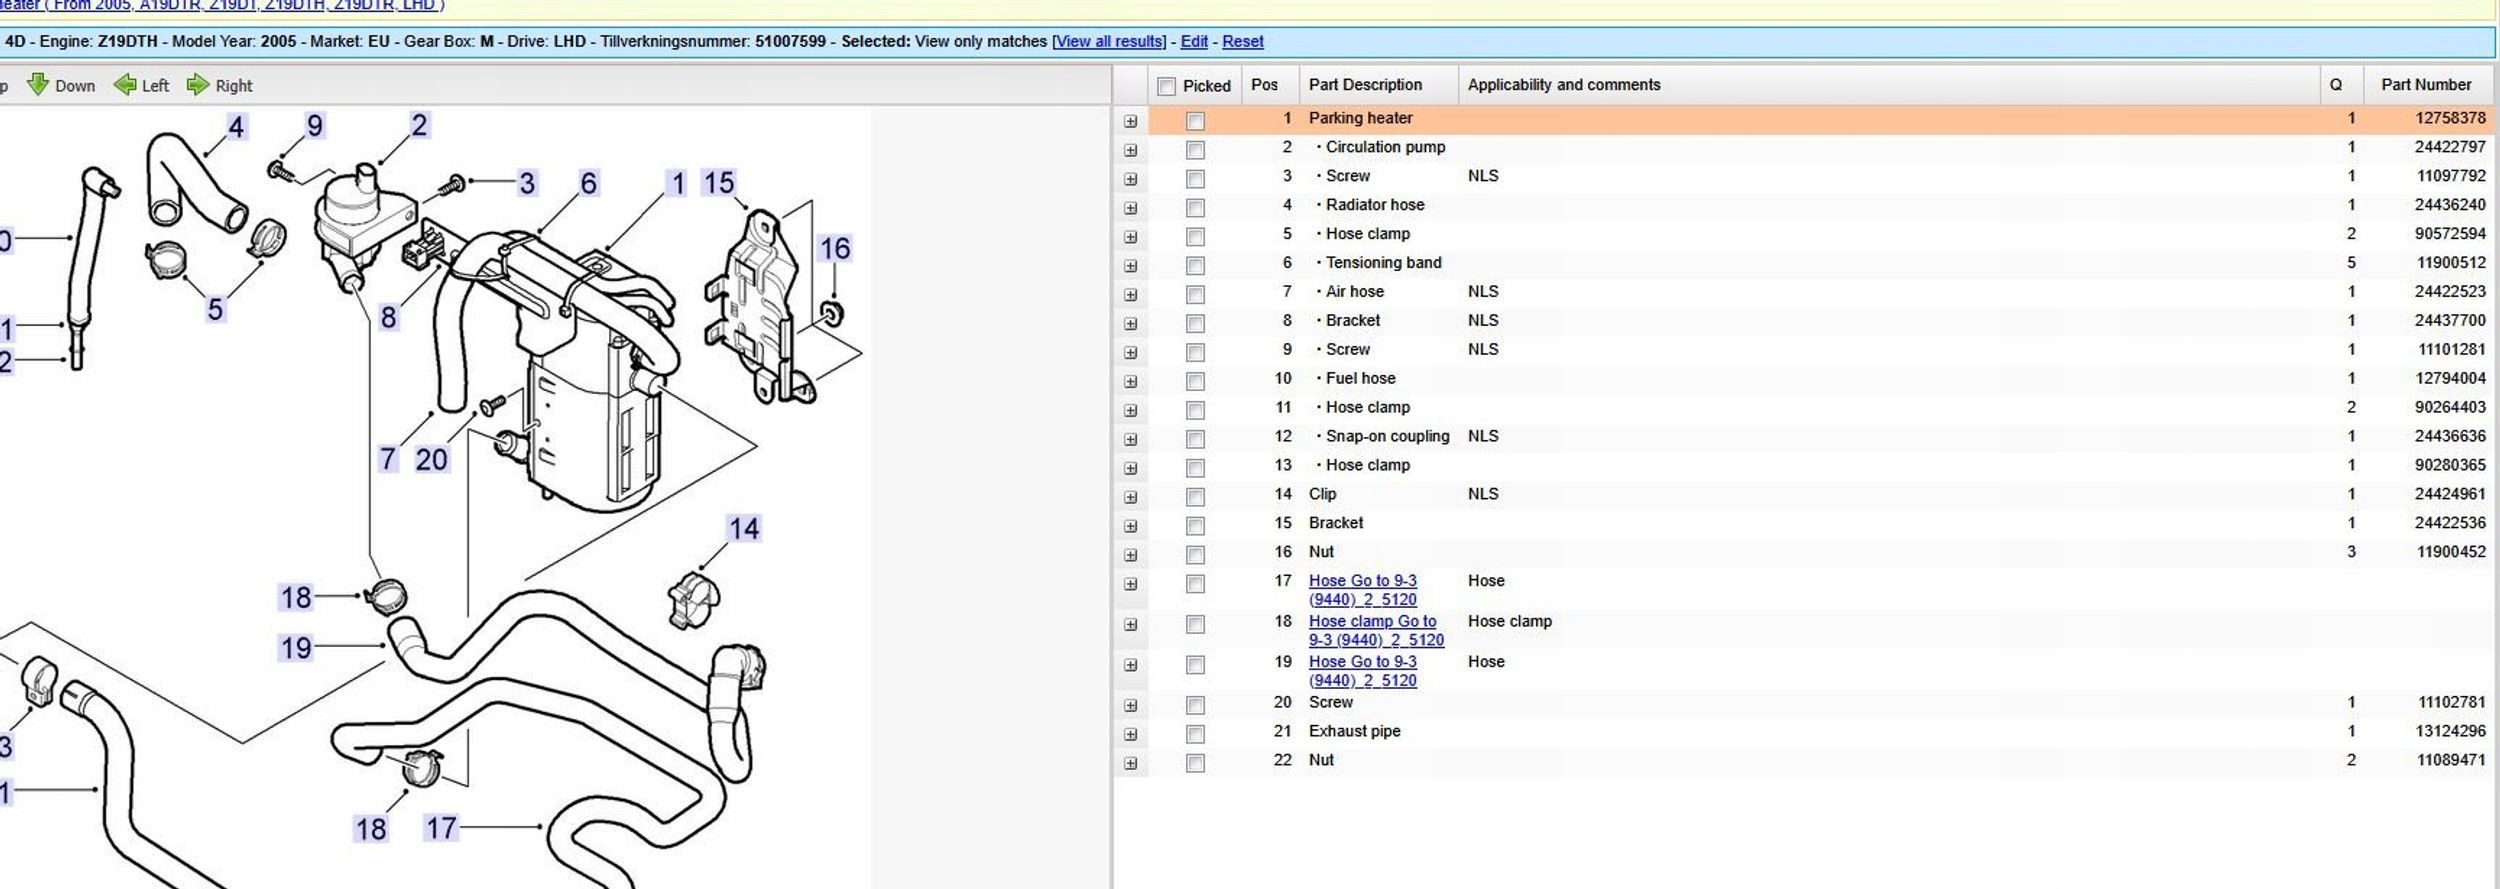Click callout number 2 for circulation pump
Viewport: 2500px width, 889px height.
click(x=419, y=125)
